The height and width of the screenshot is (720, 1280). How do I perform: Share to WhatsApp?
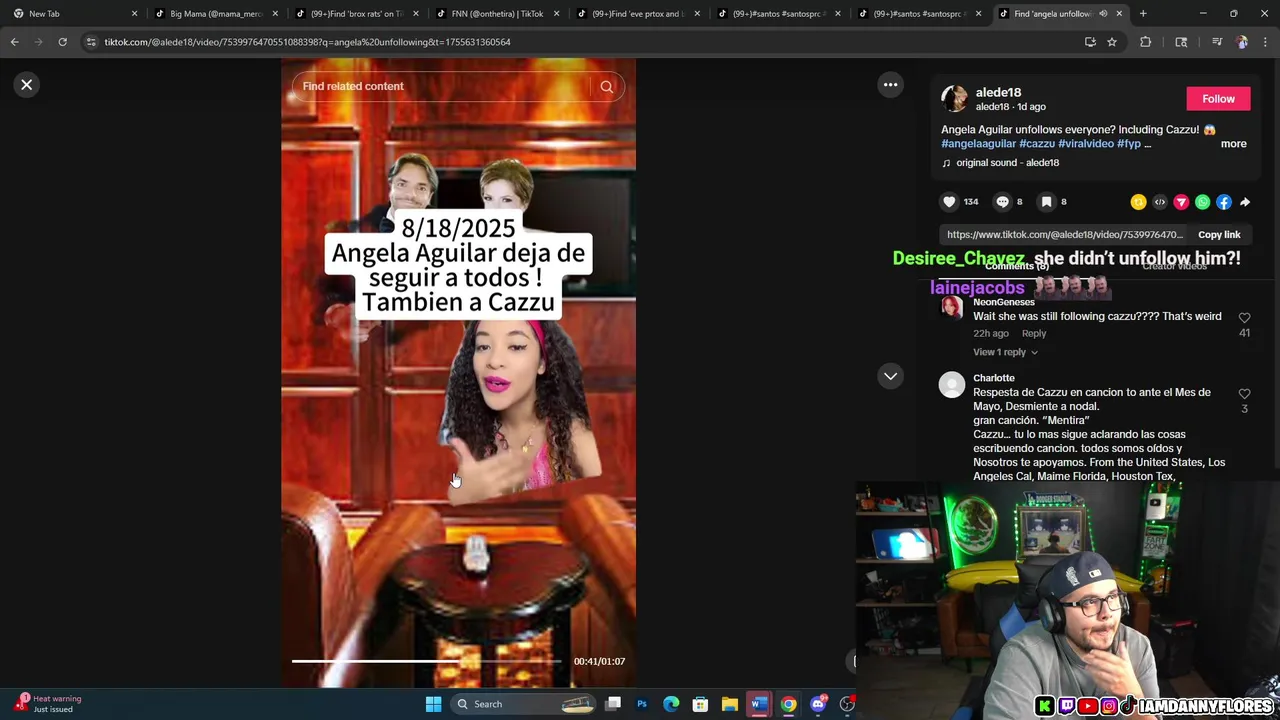coord(1203,202)
